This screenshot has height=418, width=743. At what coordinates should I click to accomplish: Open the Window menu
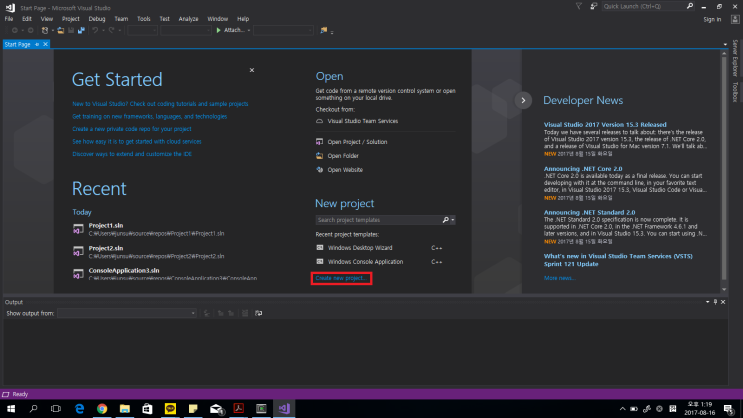tap(217, 19)
